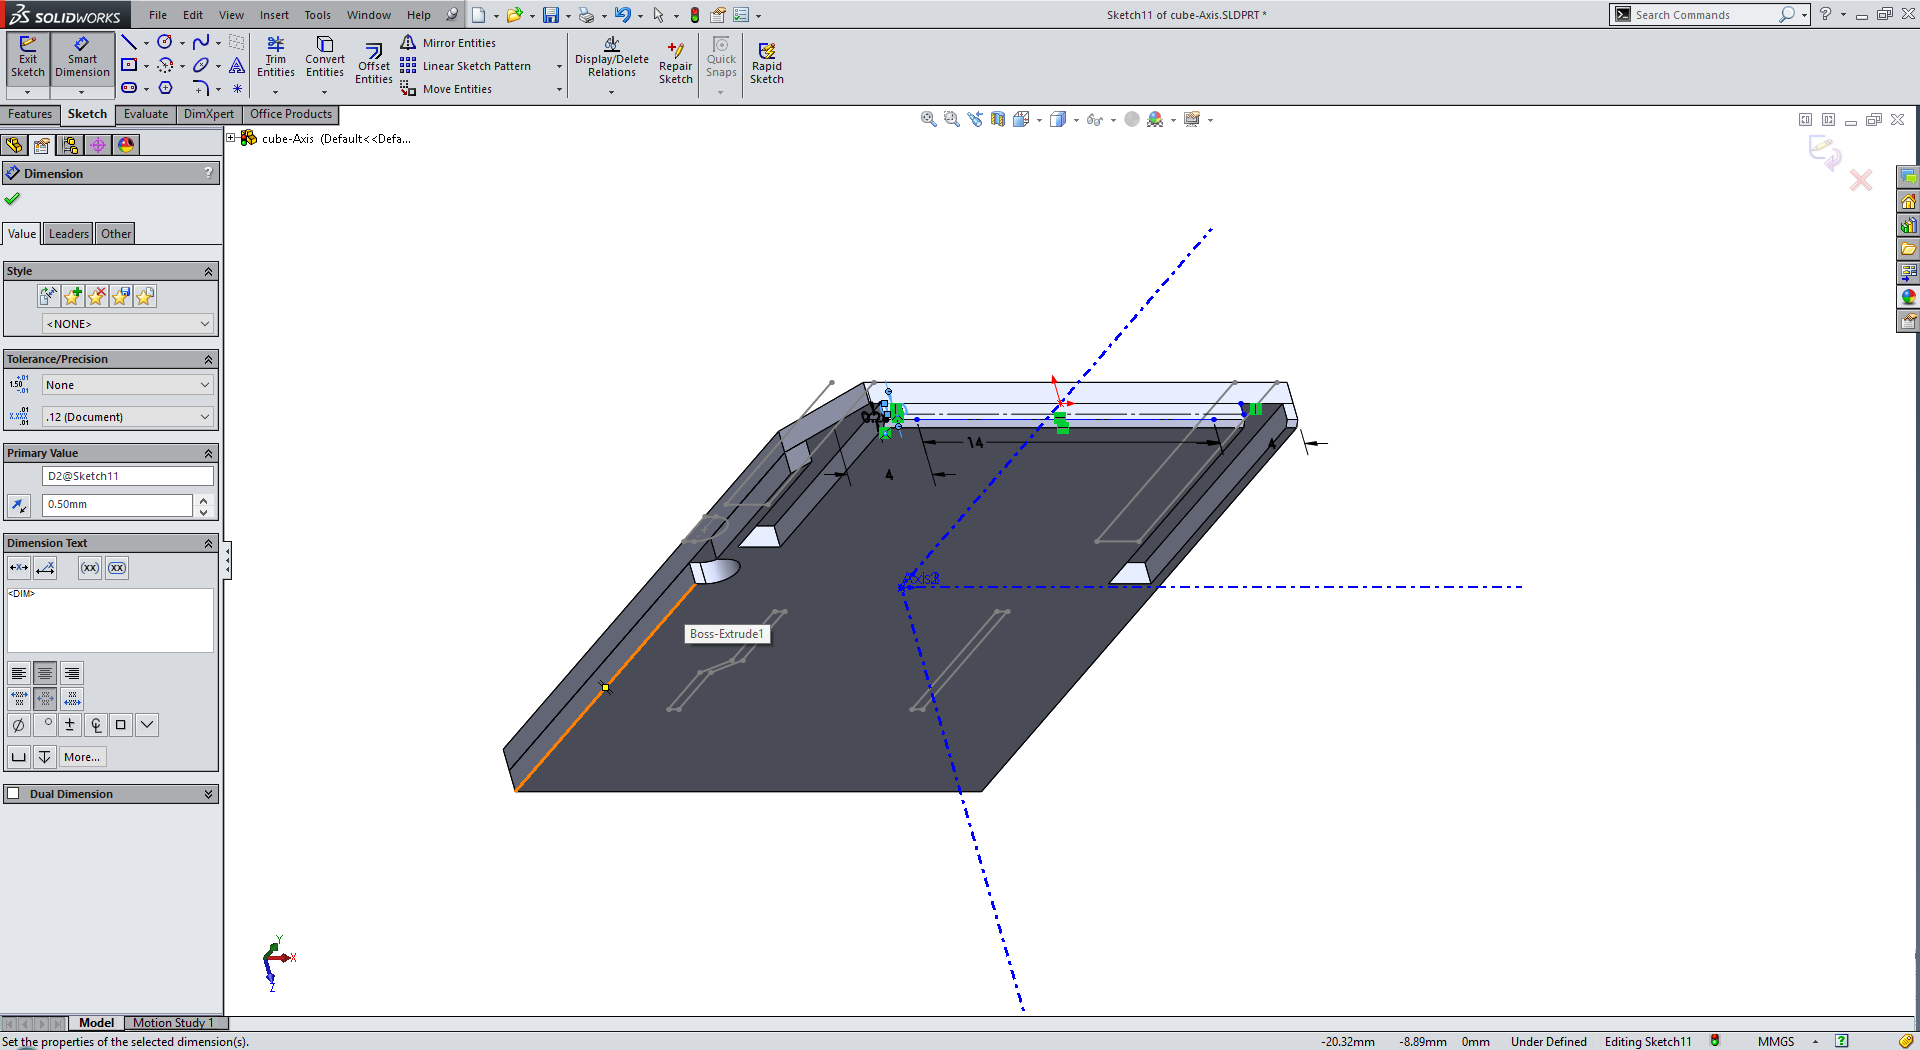Open the DimXpertManager tab icon
The height and width of the screenshot is (1050, 1920).
click(98, 145)
